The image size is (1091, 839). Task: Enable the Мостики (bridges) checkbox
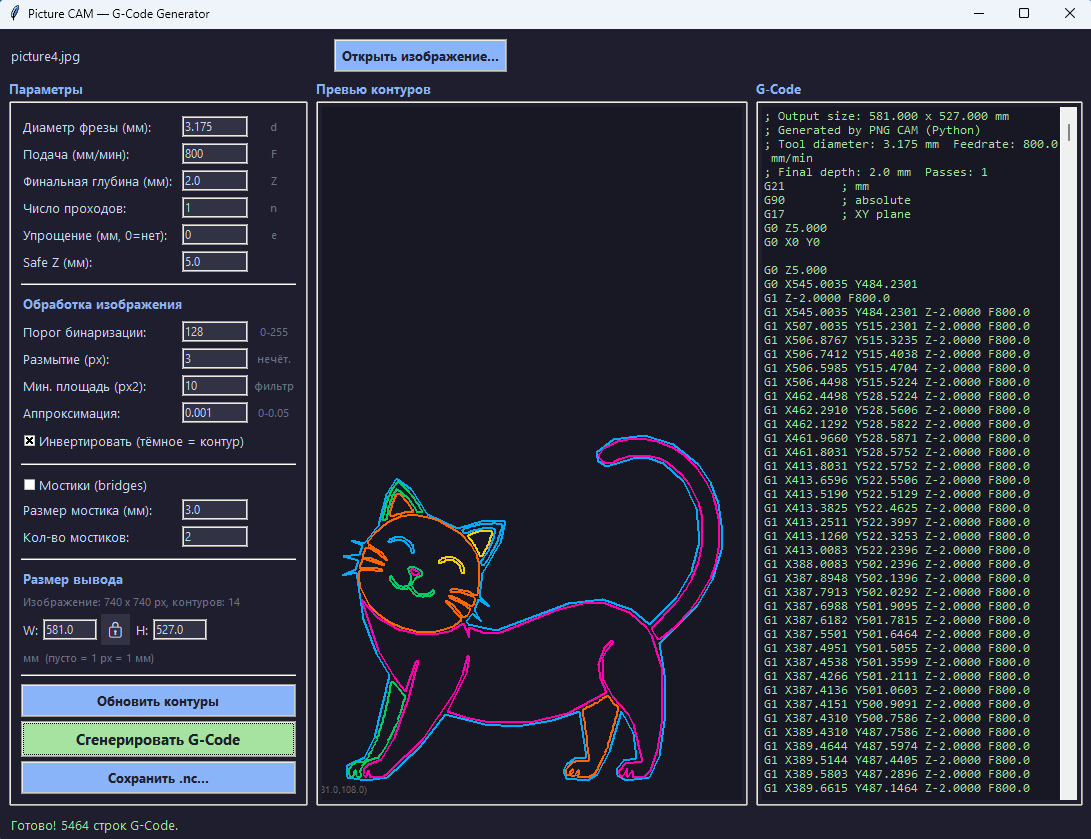point(30,485)
